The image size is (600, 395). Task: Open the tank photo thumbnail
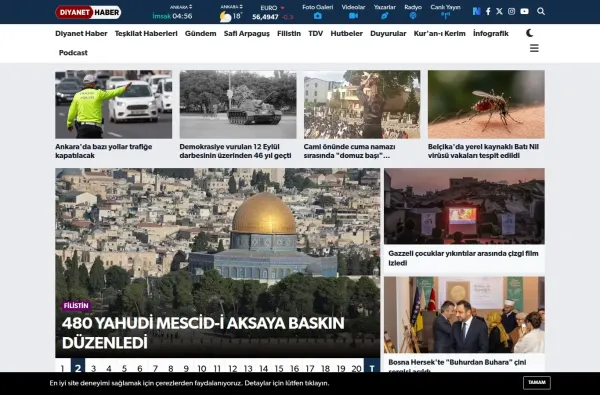238,104
